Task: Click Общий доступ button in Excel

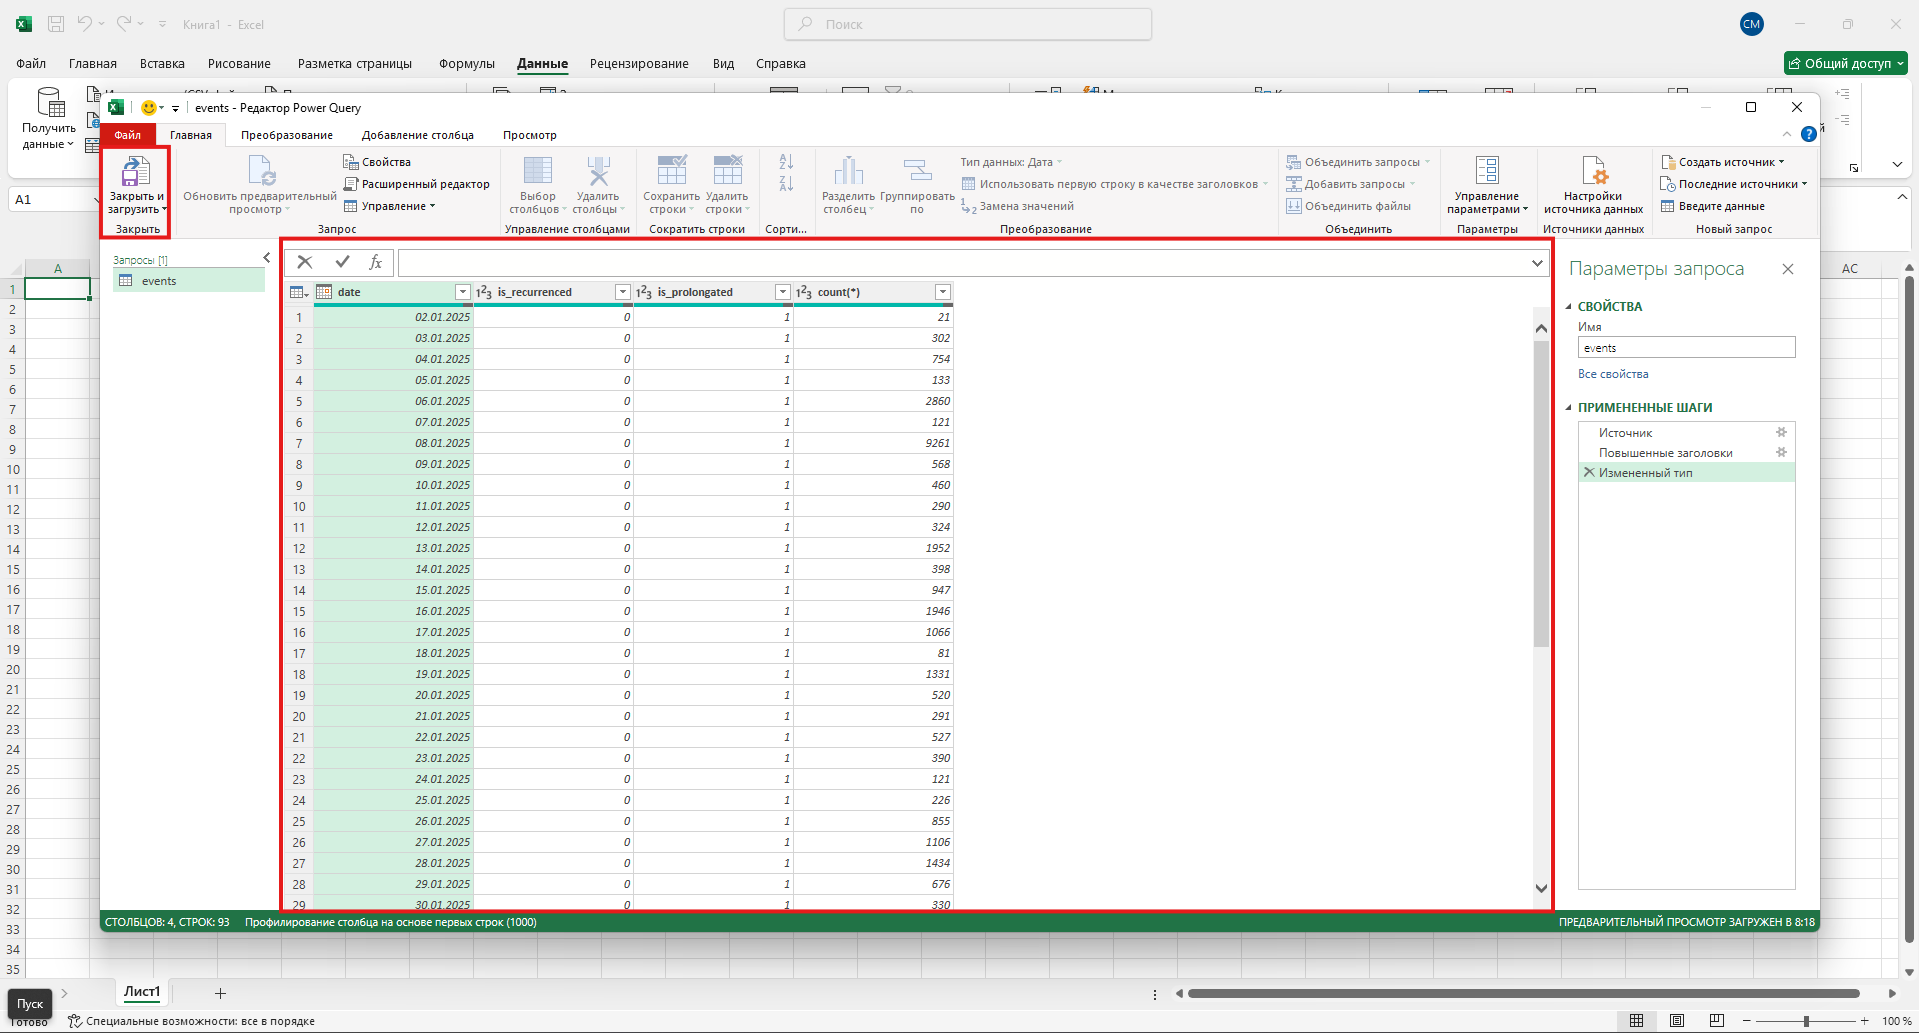Action: point(1846,63)
